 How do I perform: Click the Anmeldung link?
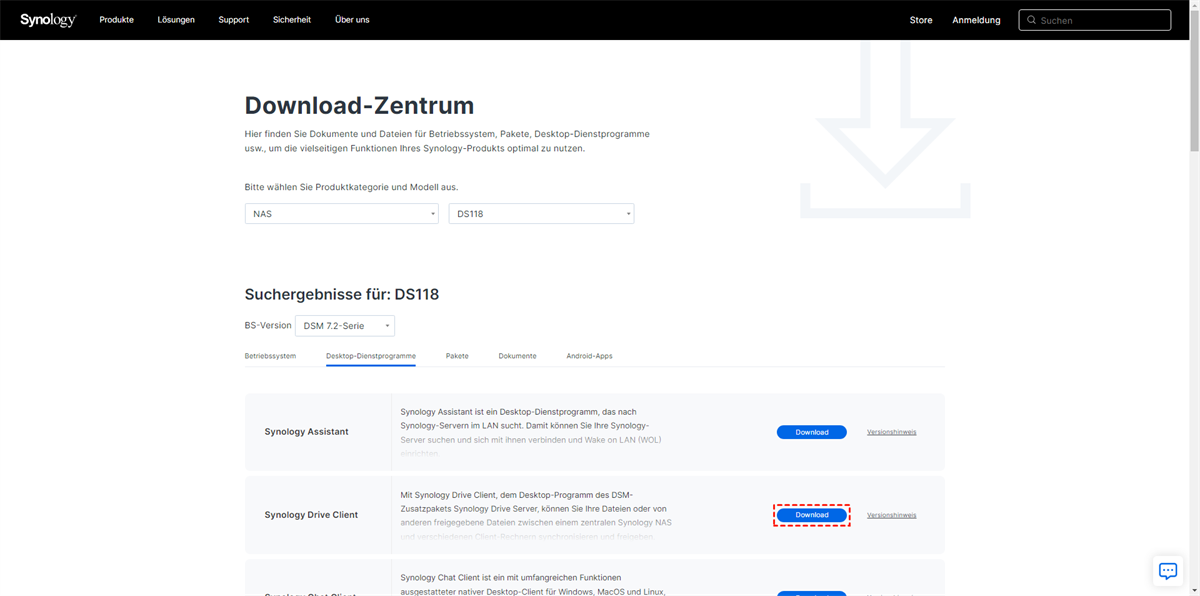[976, 20]
